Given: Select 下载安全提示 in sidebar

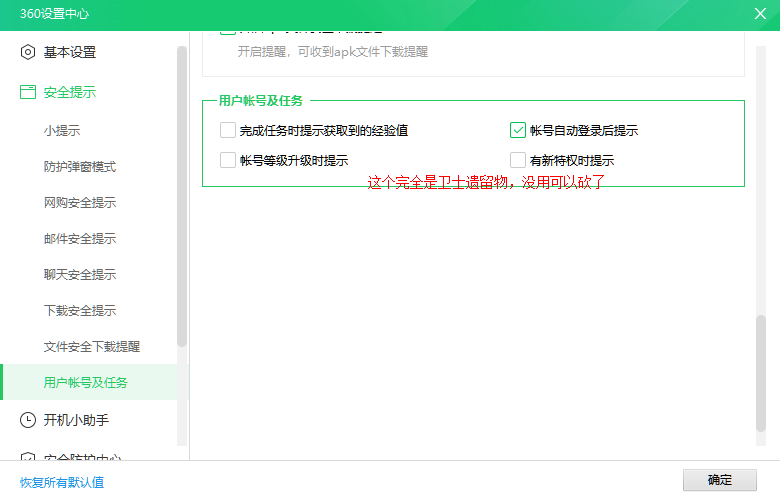Looking at the screenshot, I should [x=80, y=310].
